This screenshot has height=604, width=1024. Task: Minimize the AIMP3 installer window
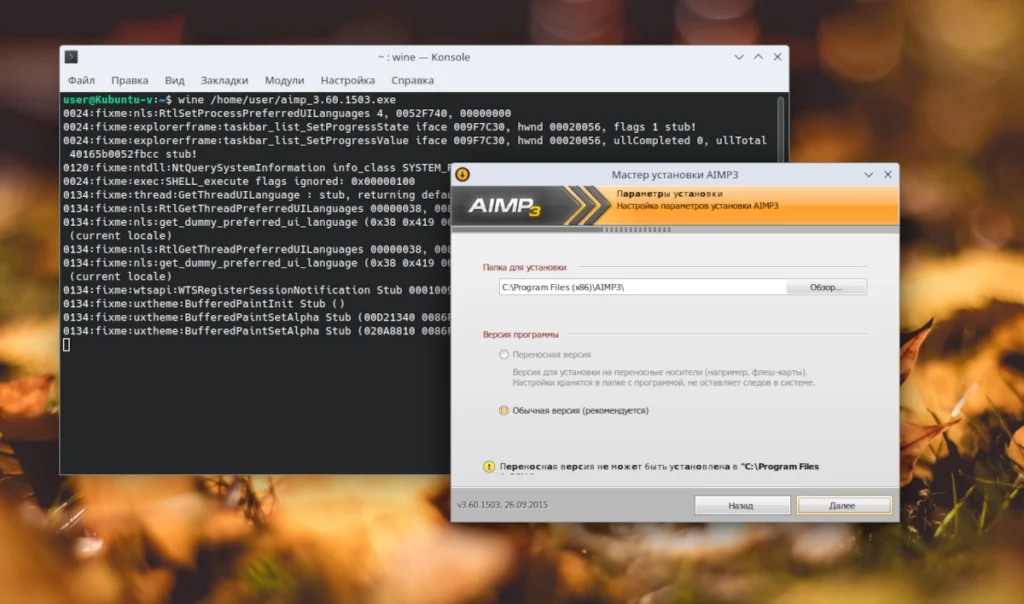click(869, 174)
